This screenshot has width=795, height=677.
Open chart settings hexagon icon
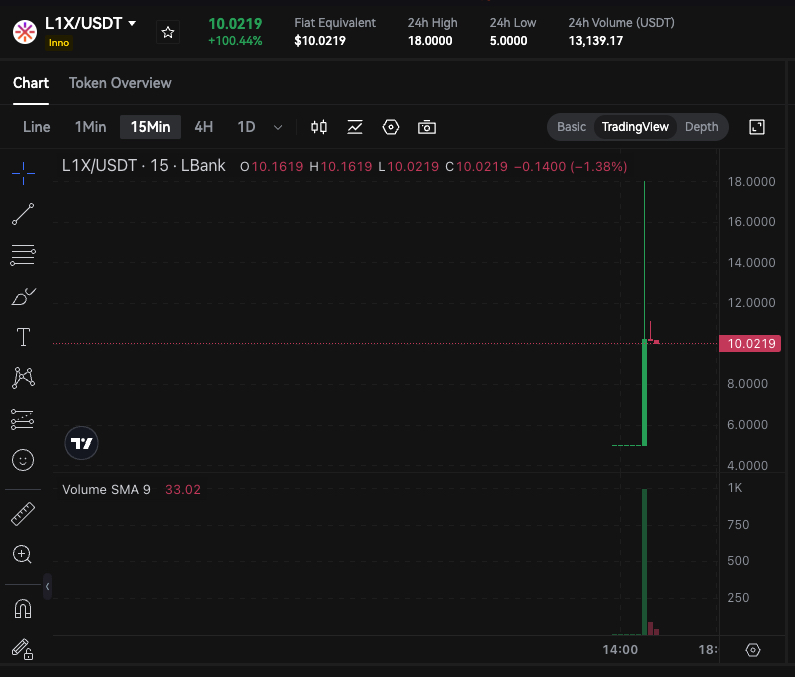(391, 127)
